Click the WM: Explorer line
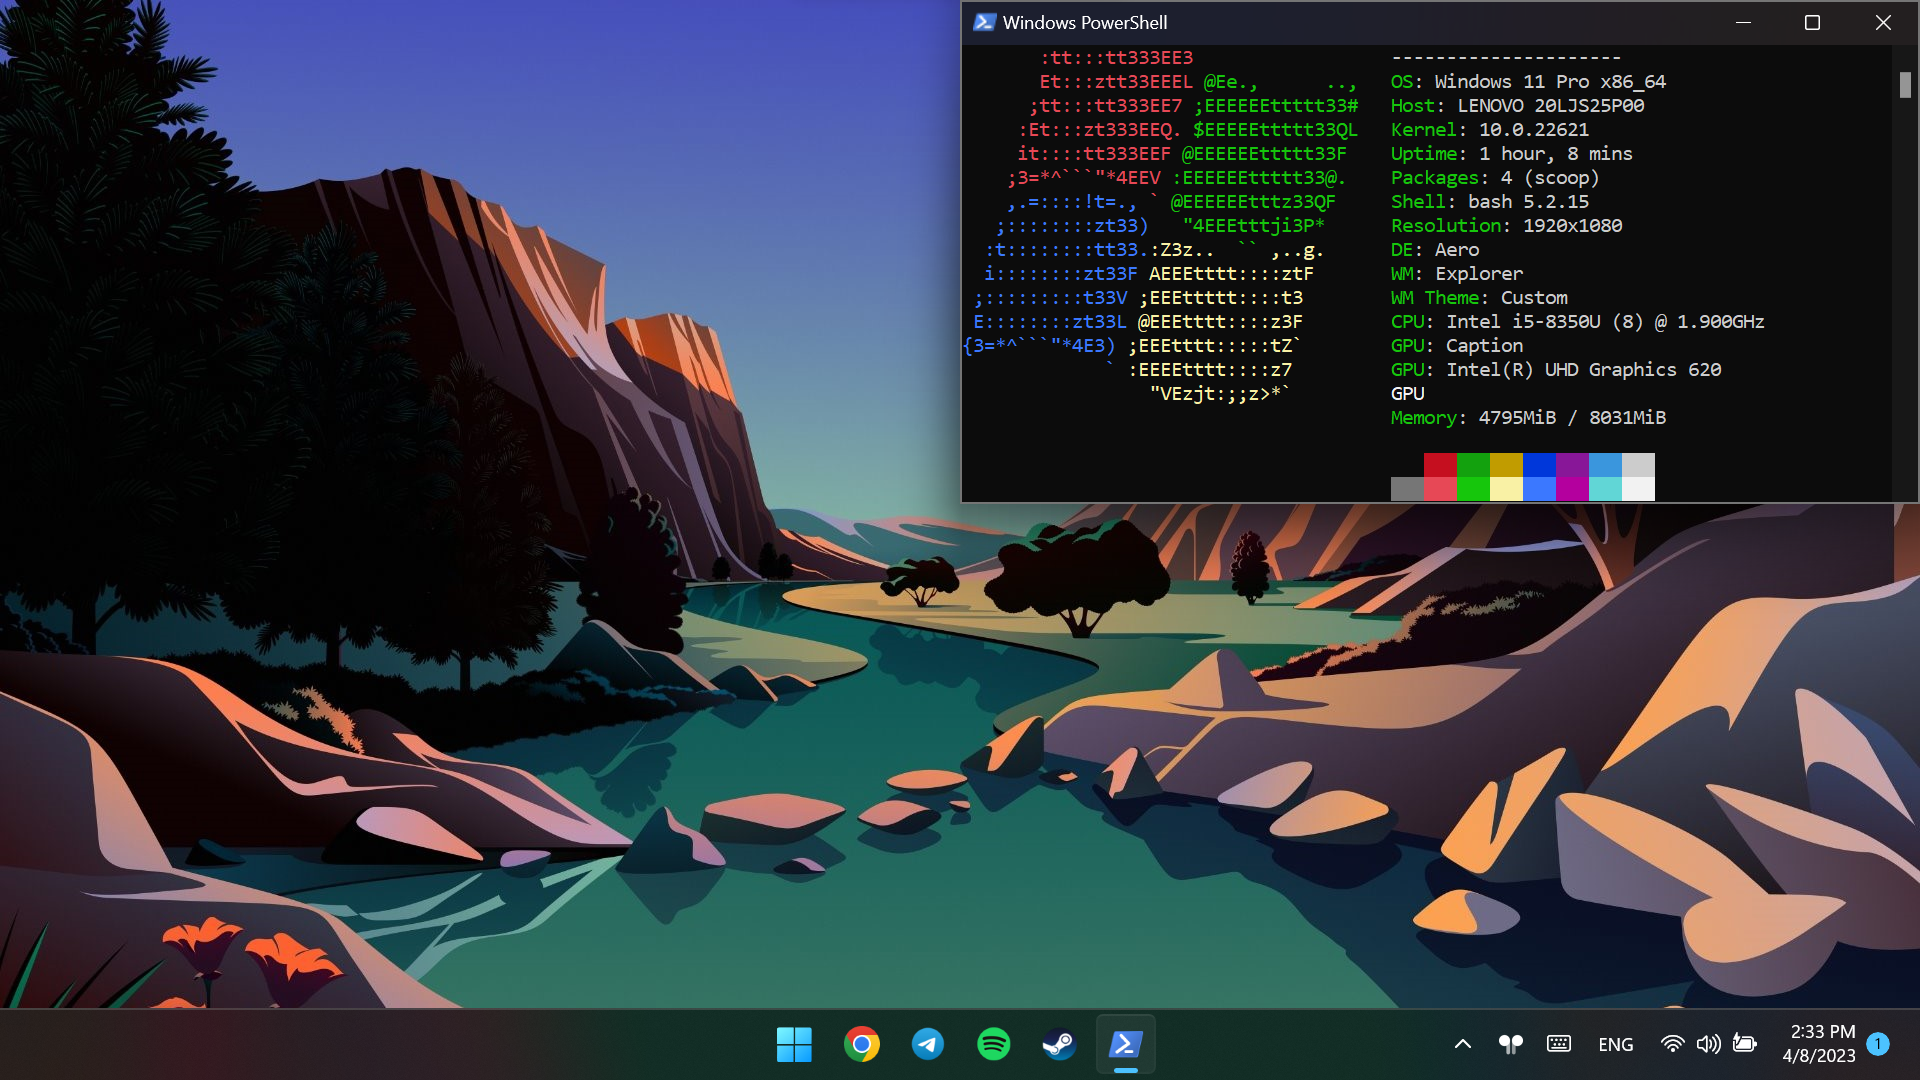 click(x=1457, y=274)
